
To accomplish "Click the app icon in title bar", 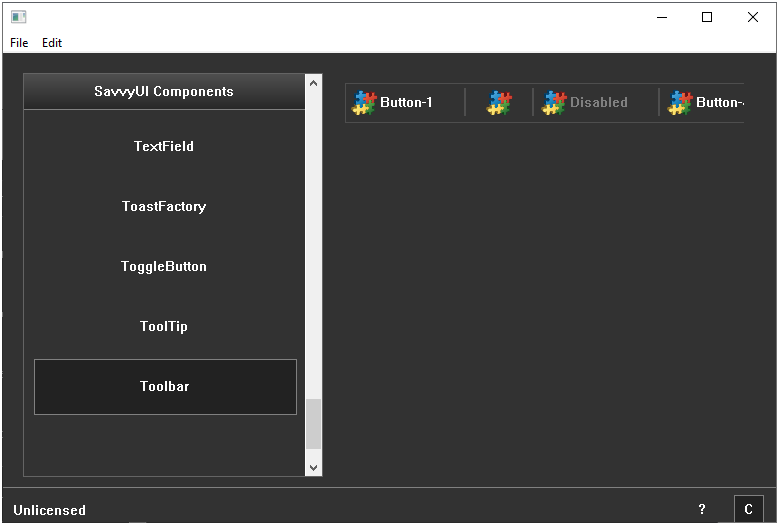I will (x=18, y=17).
